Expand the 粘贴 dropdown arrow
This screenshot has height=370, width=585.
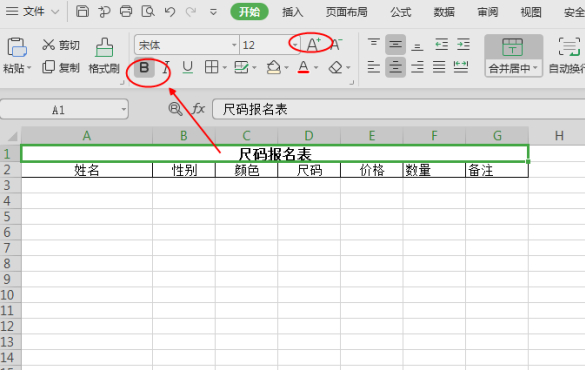pyautogui.click(x=29, y=68)
